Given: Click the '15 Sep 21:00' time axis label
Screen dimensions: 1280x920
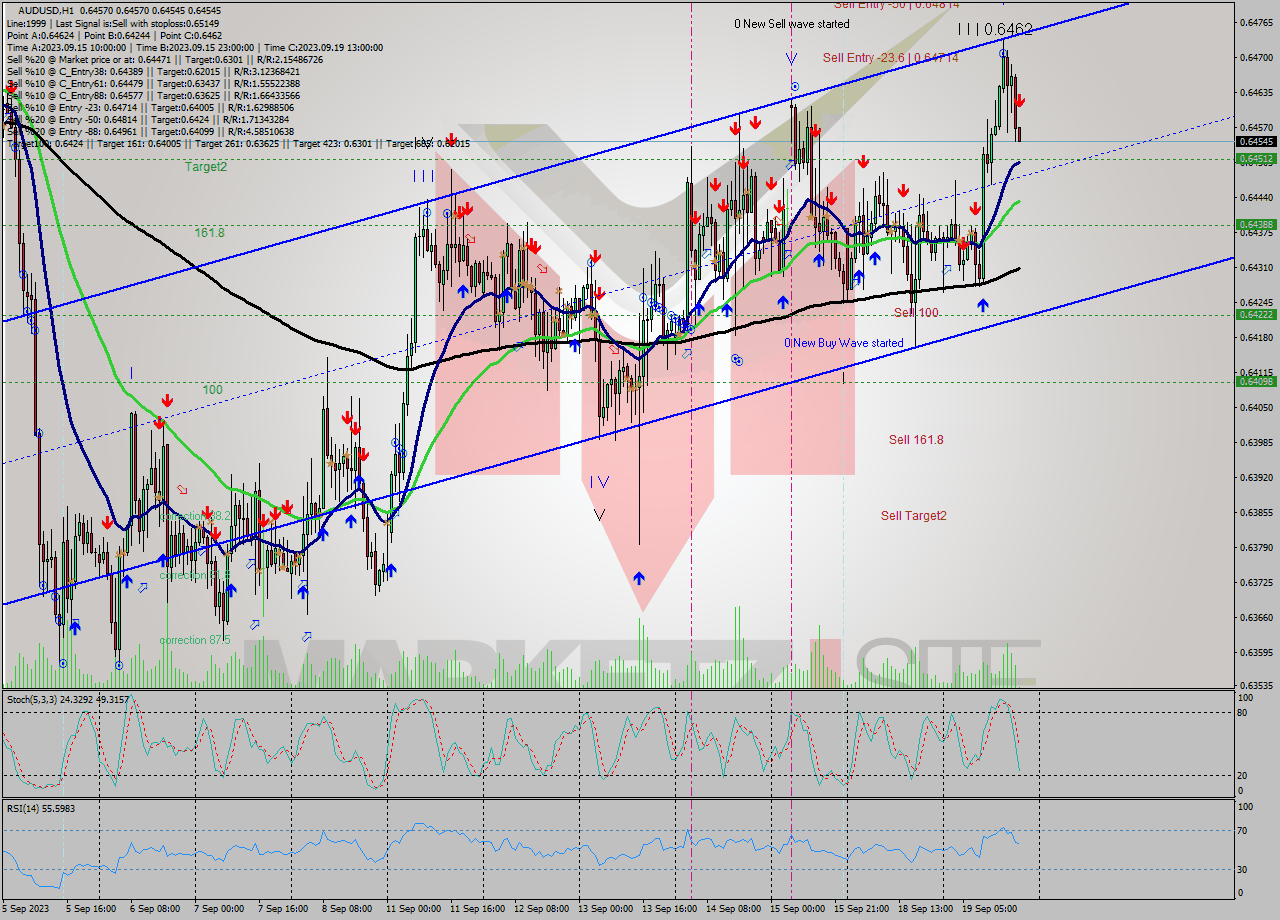Looking at the screenshot, I should click(861, 909).
